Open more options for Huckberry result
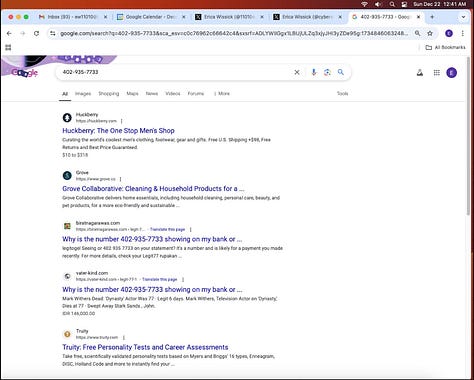 122,121
